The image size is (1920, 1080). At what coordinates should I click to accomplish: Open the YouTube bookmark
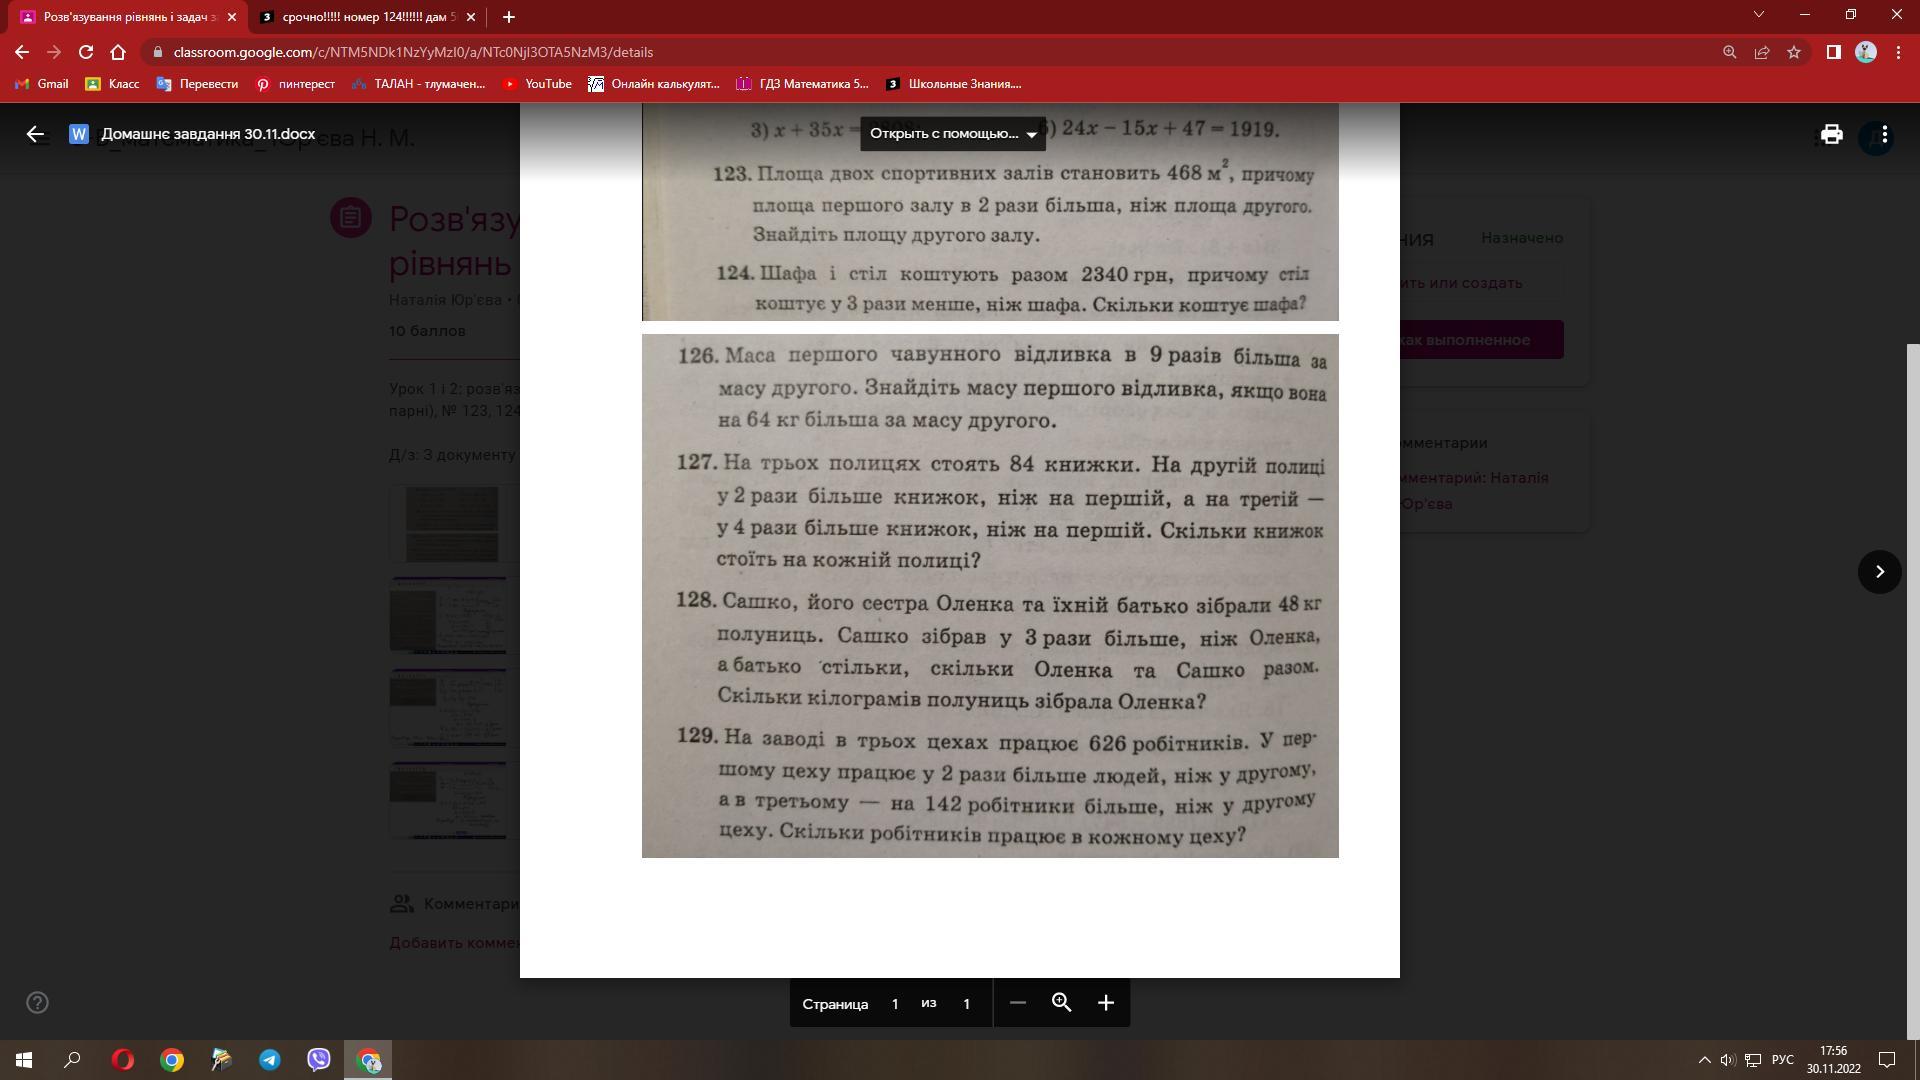pos(537,84)
